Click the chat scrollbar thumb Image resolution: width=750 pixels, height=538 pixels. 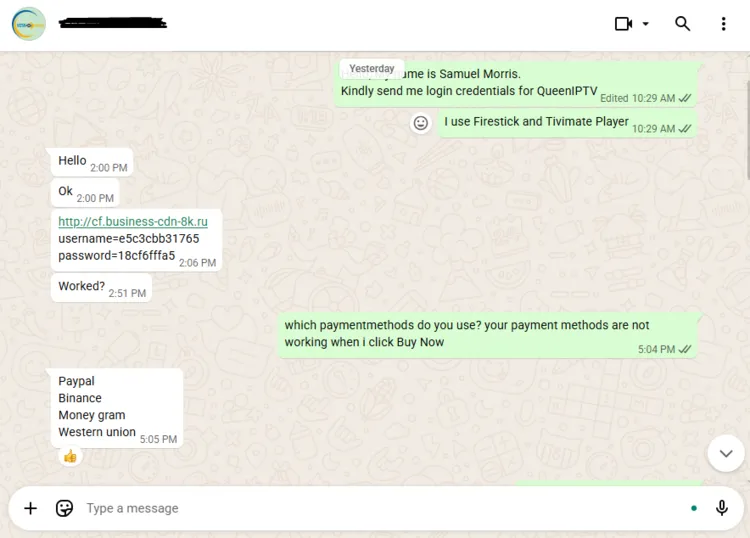pos(748,130)
